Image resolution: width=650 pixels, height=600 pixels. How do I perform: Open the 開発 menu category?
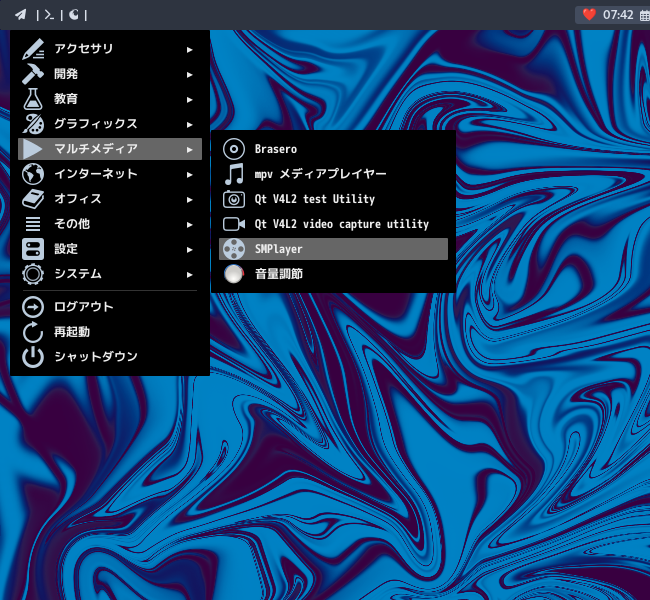point(110,74)
